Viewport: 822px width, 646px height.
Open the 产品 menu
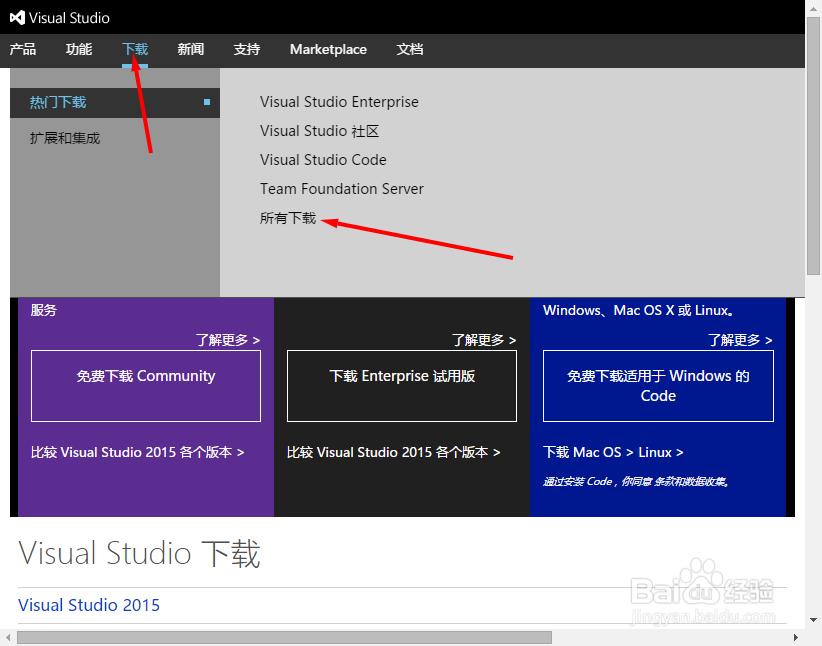pyautogui.click(x=23, y=49)
